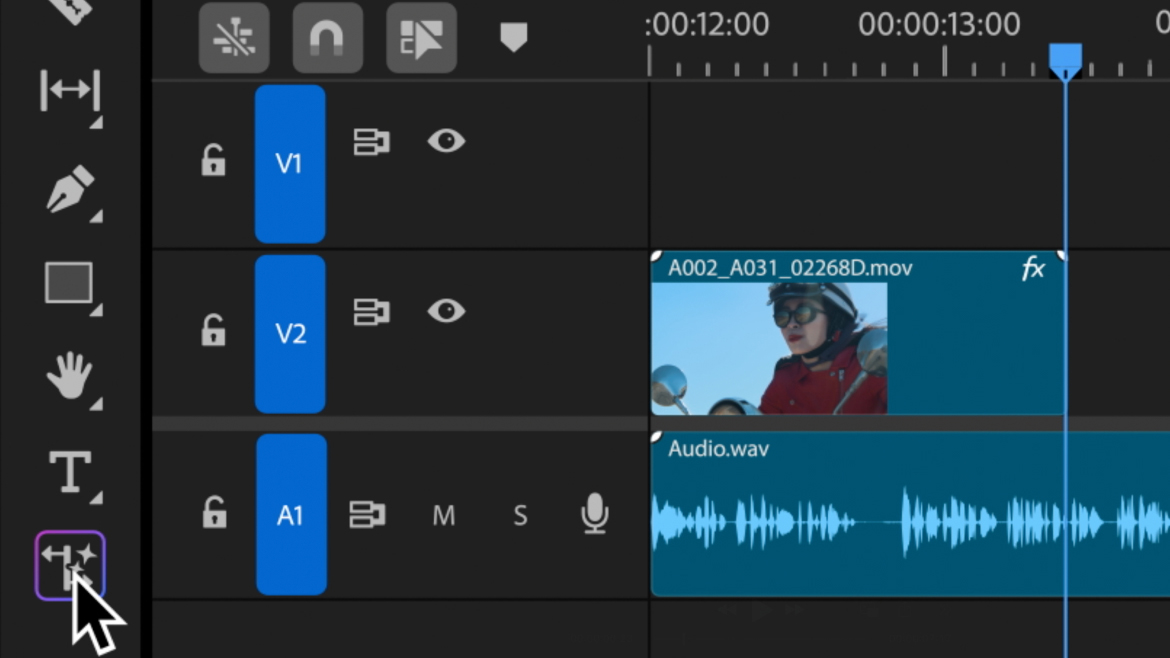Toggle Linked Selection button

pos(421,39)
